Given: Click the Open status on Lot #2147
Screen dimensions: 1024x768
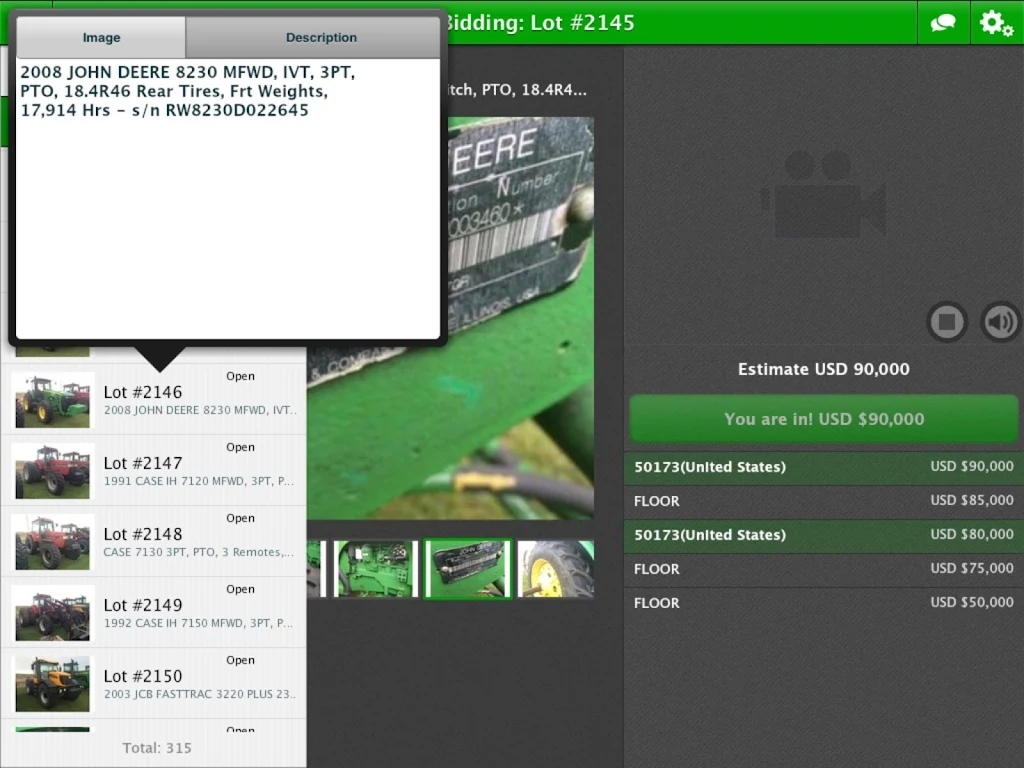Looking at the screenshot, I should coord(240,447).
